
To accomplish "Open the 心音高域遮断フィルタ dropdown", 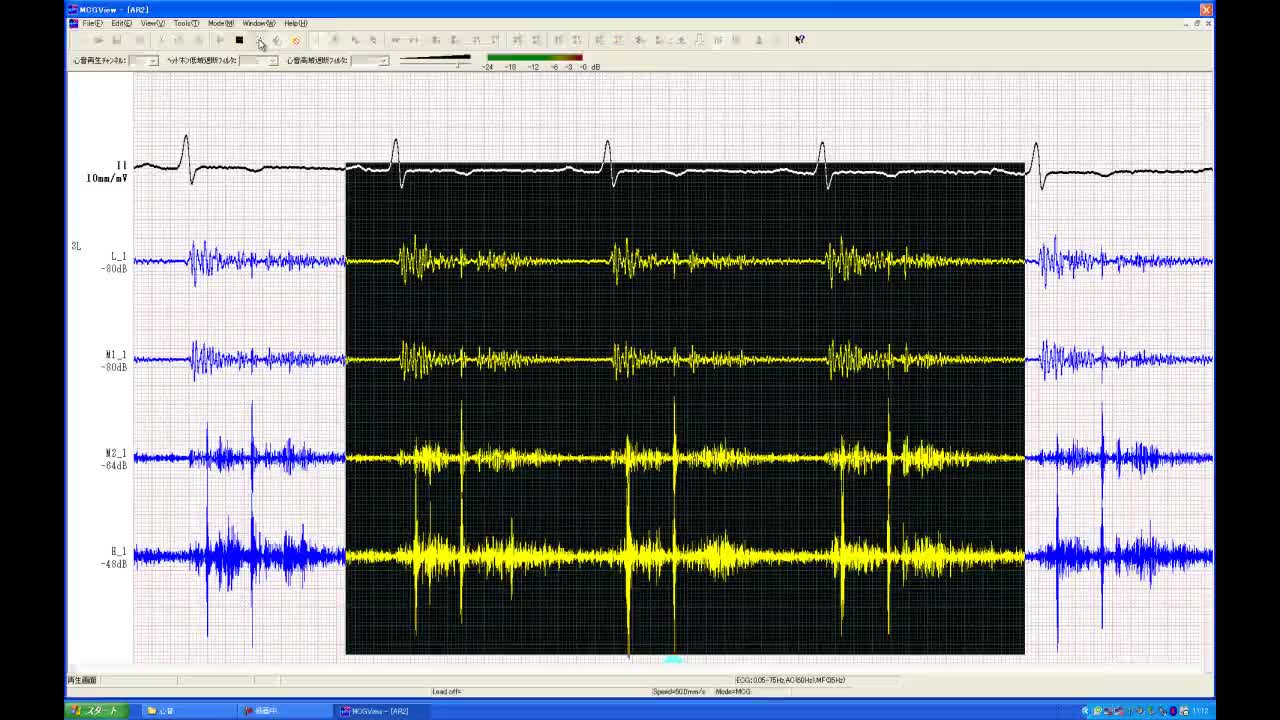I will tap(382, 61).
